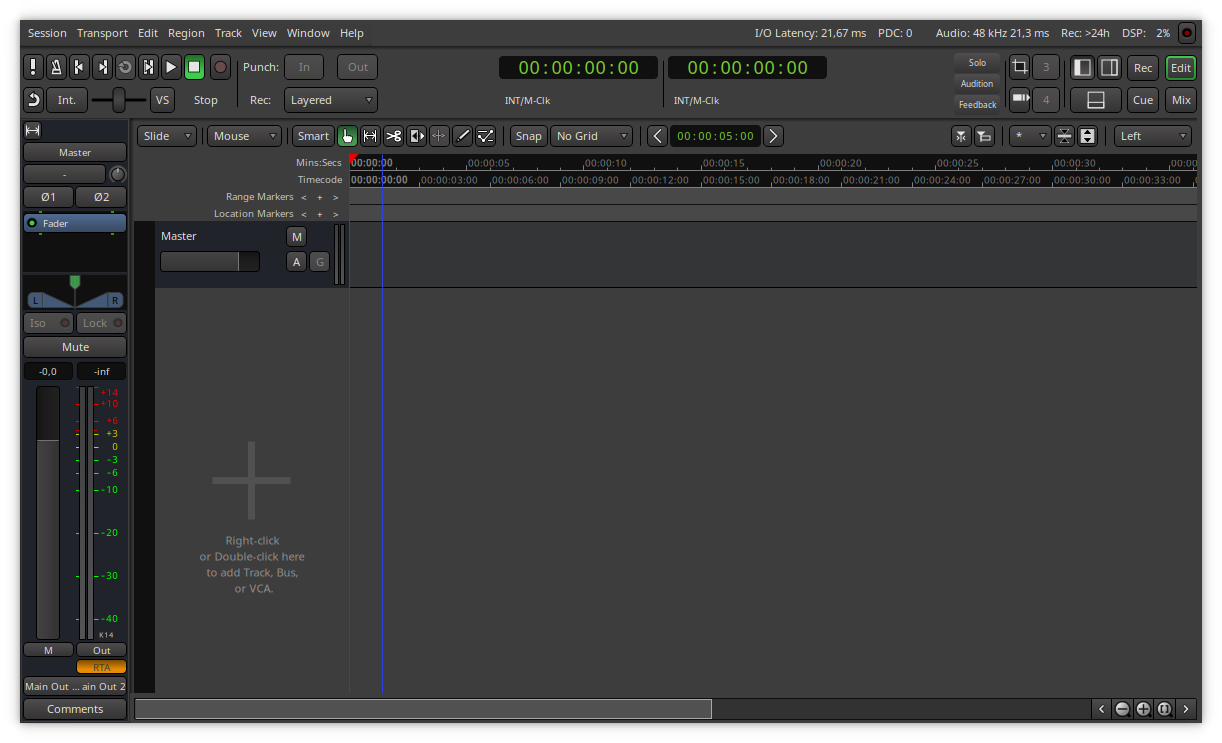1222x743 pixels.
Task: Adjust the shuttle speed slider handle
Action: pos(119,100)
